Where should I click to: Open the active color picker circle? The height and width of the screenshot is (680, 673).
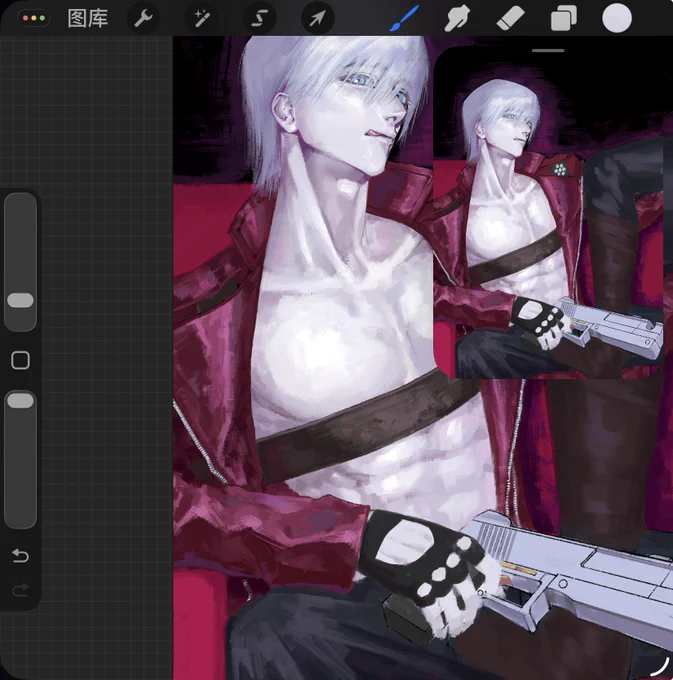pos(617,18)
